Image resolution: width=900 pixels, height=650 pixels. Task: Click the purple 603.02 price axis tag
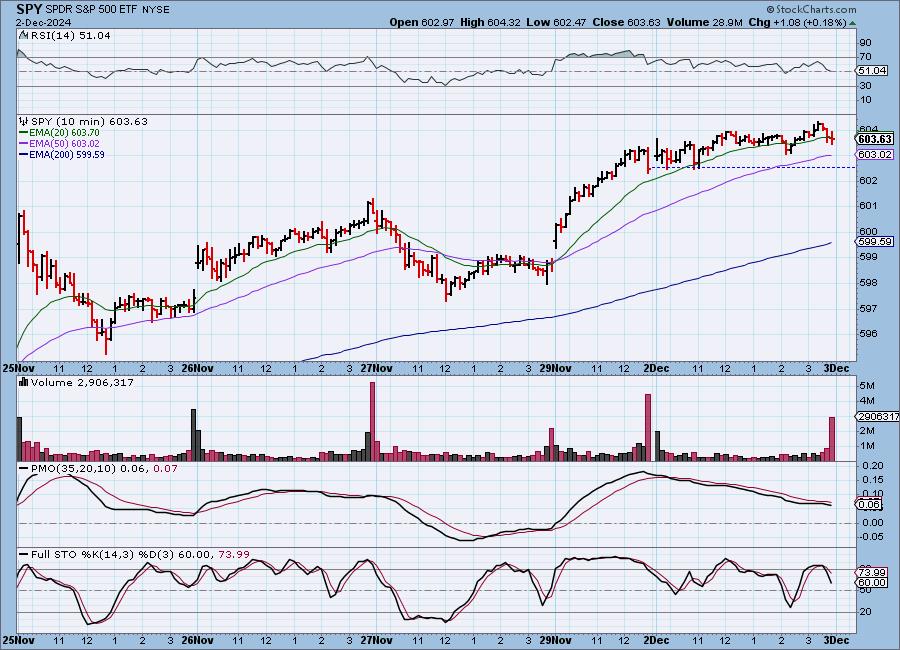(874, 154)
